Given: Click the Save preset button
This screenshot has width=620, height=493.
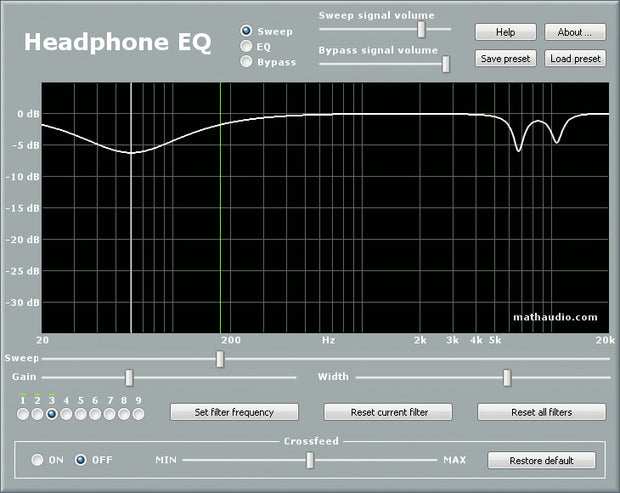Looking at the screenshot, I should (x=505, y=59).
